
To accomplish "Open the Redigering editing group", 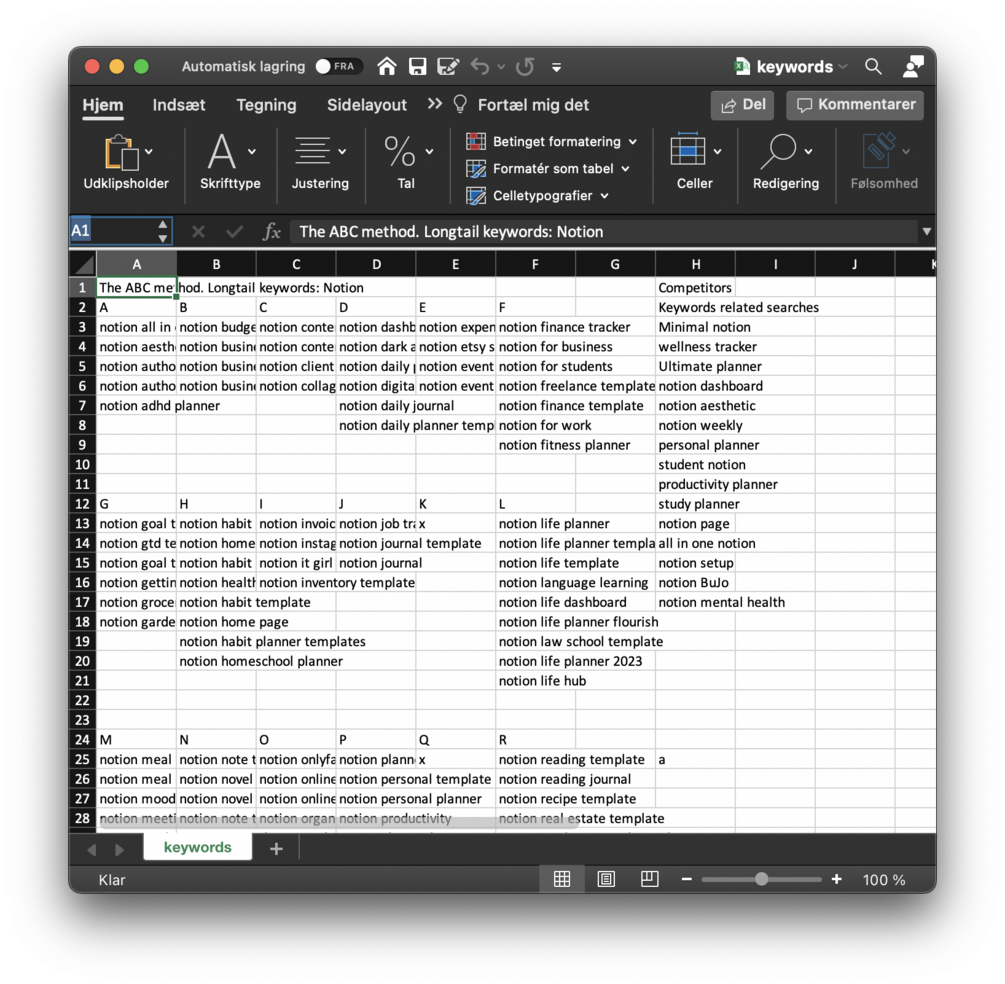I will pos(786,162).
